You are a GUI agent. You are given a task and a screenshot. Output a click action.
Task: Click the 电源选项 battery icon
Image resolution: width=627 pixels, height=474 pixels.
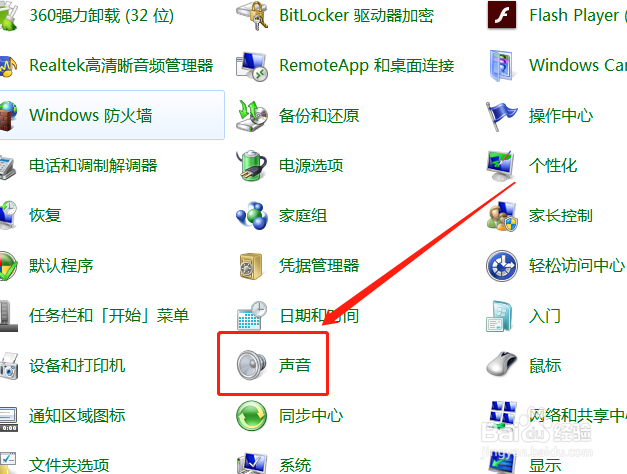tap(251, 165)
